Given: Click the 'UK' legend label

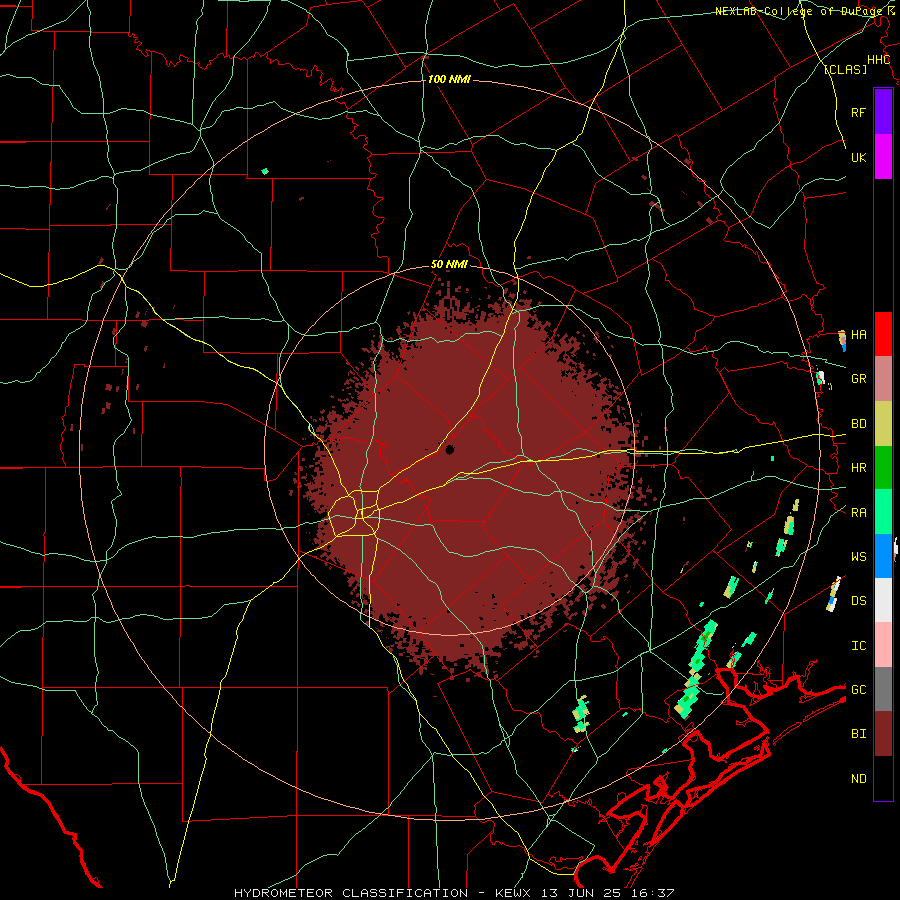Looking at the screenshot, I should click(858, 157).
